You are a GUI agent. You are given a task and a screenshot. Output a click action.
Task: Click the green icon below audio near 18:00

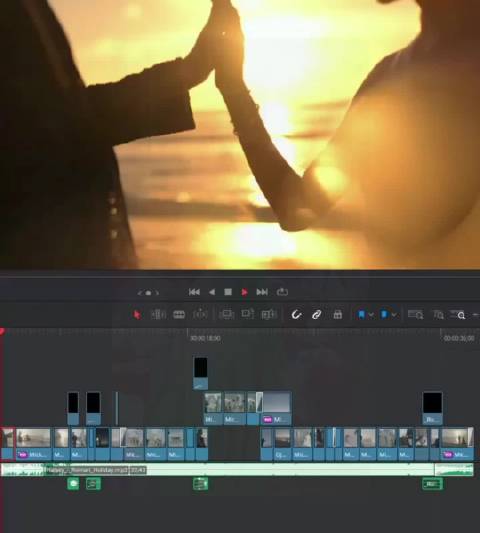(201, 483)
